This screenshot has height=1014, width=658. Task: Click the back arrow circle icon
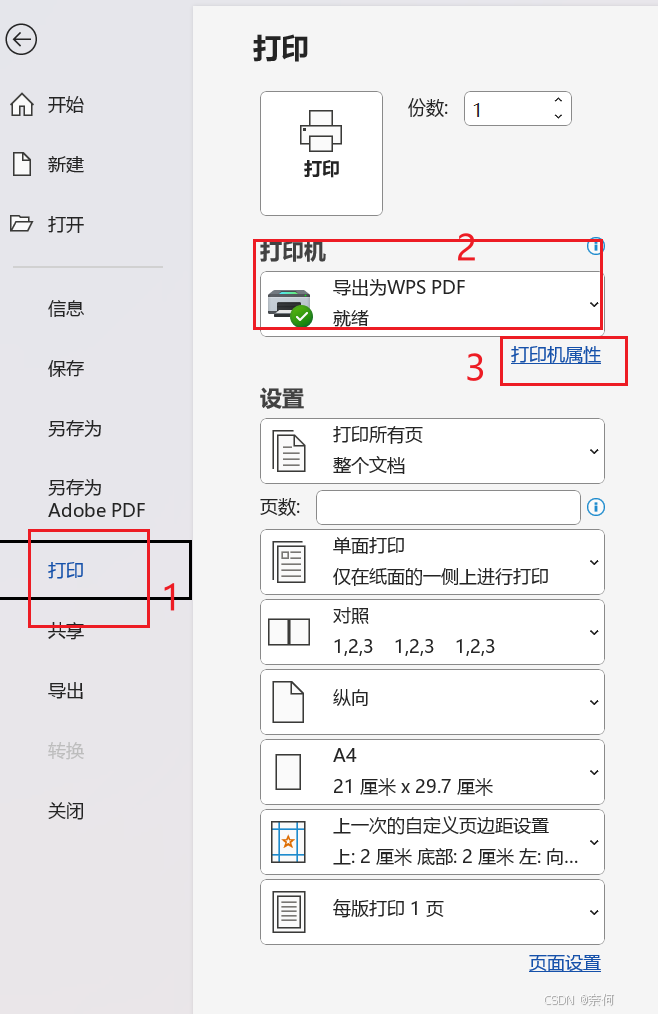pyautogui.click(x=21, y=39)
